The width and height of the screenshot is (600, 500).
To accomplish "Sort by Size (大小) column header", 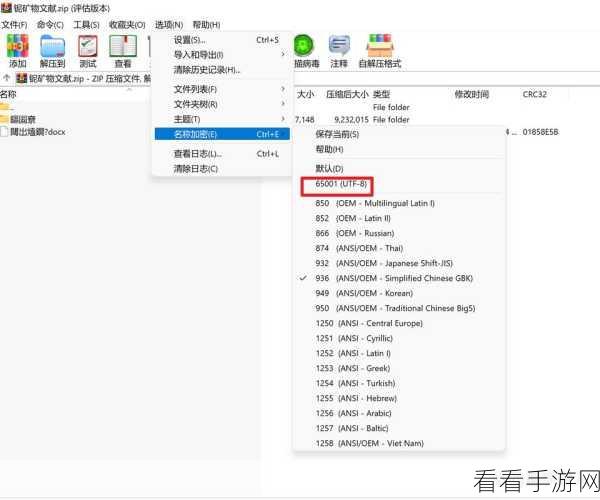I will pos(305,94).
